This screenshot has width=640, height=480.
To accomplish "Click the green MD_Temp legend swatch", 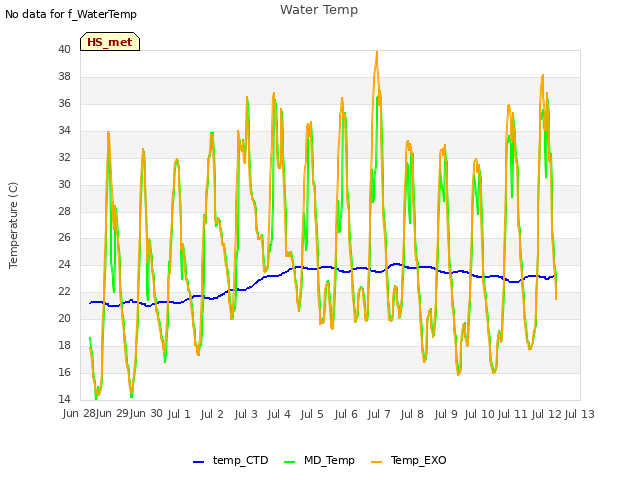I will 289,462.
